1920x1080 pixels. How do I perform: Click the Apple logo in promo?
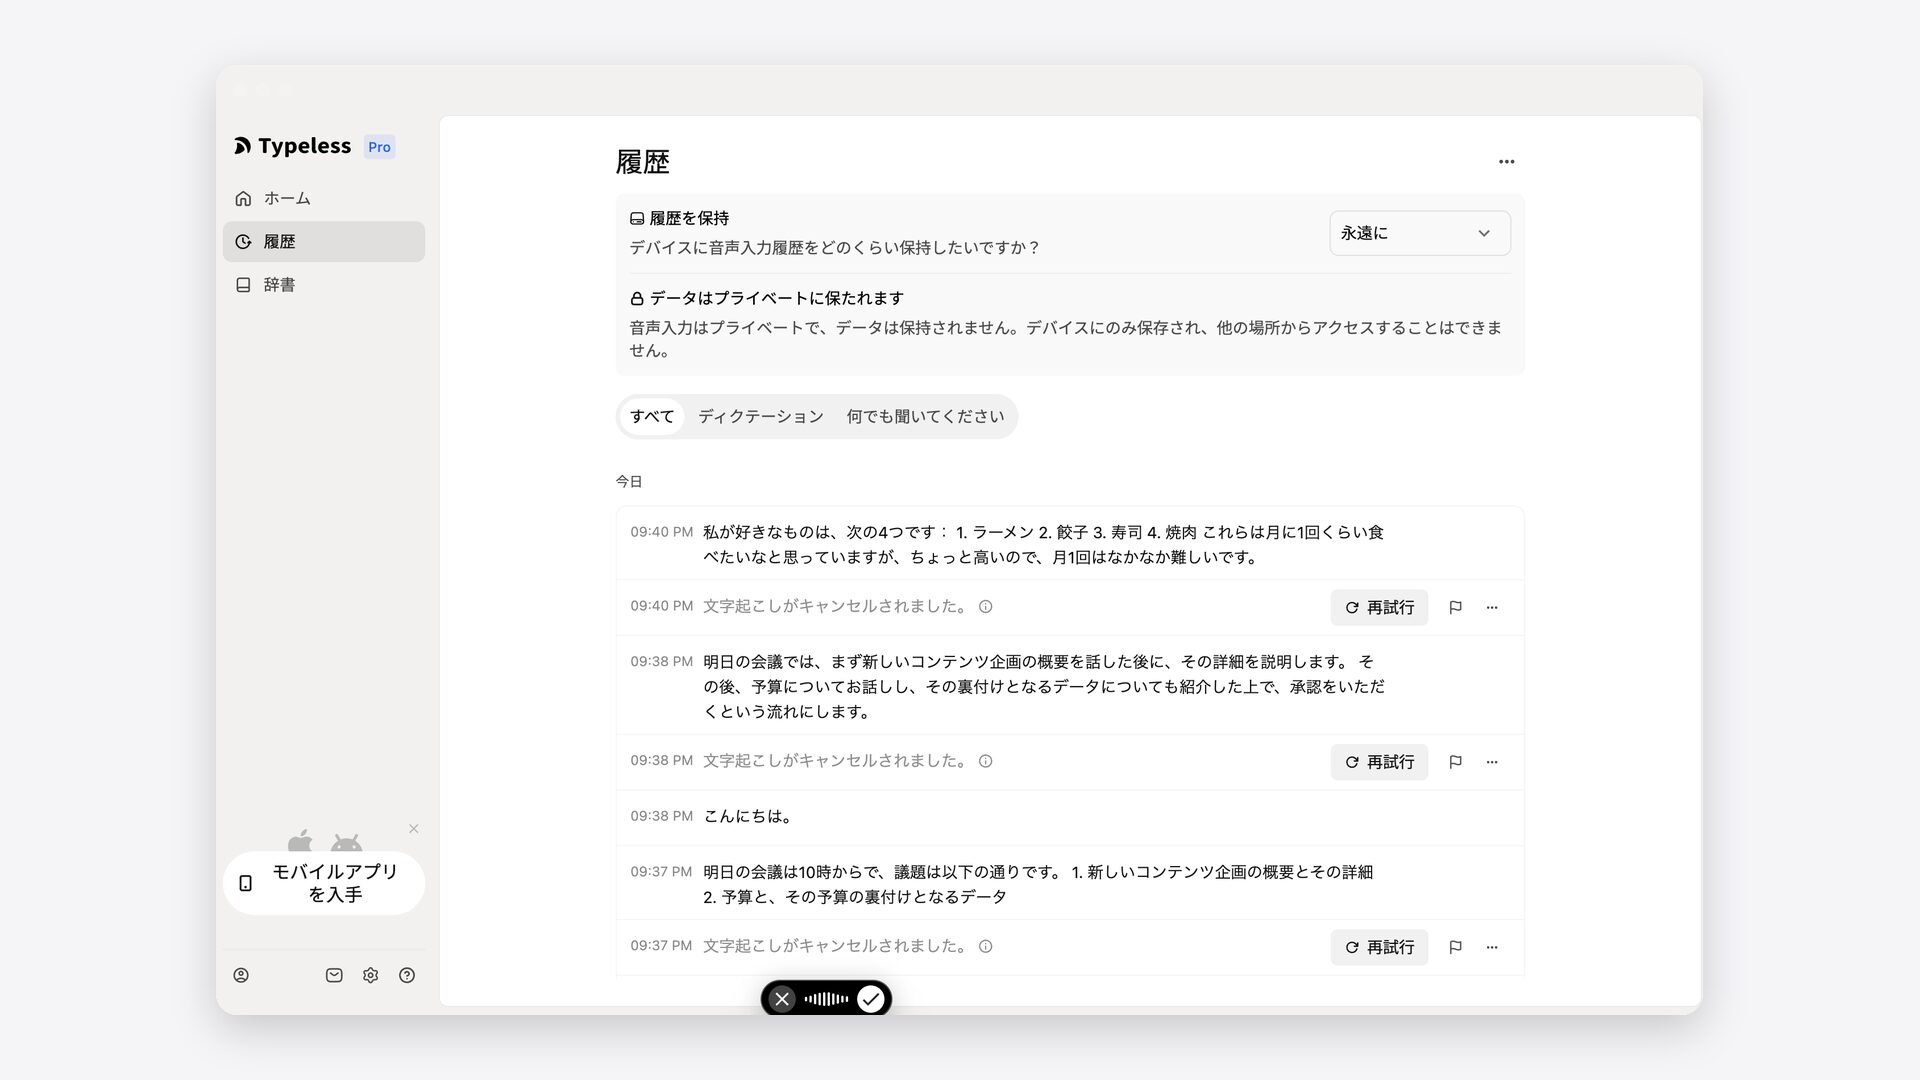(x=300, y=841)
